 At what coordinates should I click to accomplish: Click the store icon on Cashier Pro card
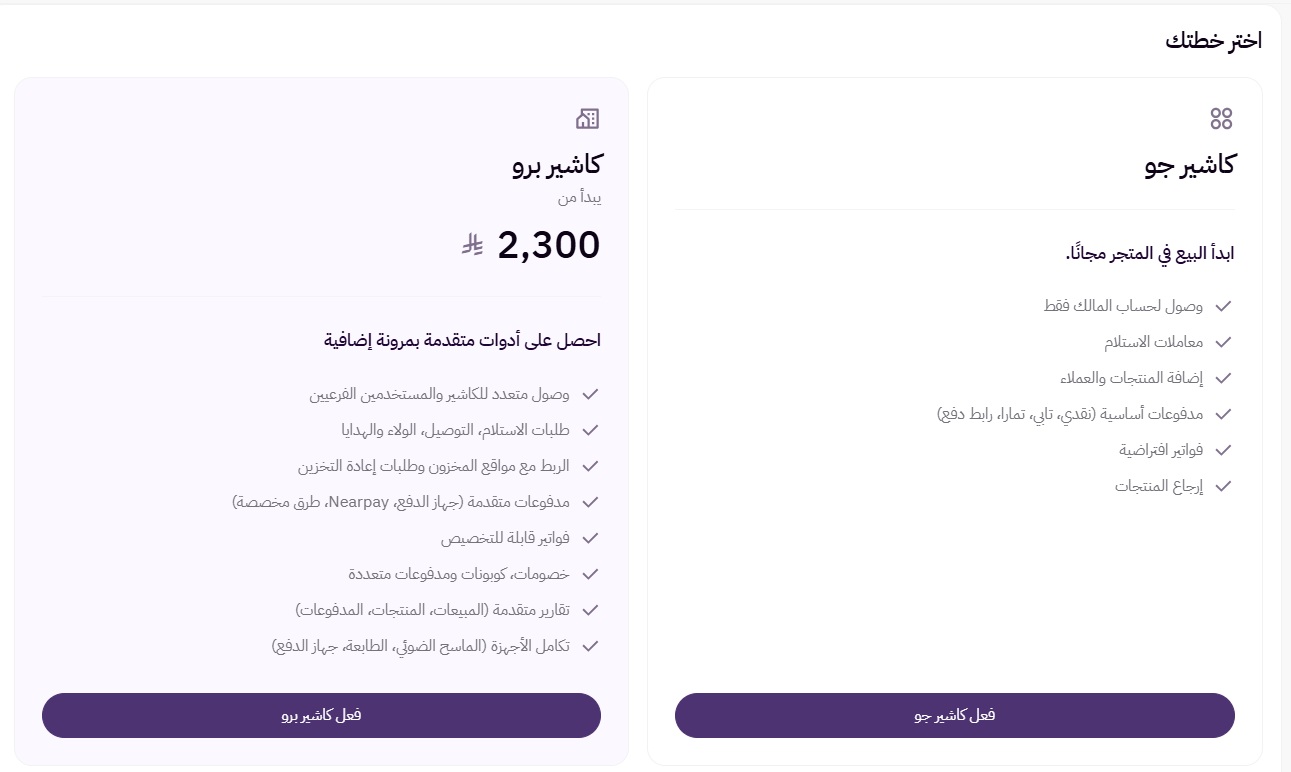(588, 118)
